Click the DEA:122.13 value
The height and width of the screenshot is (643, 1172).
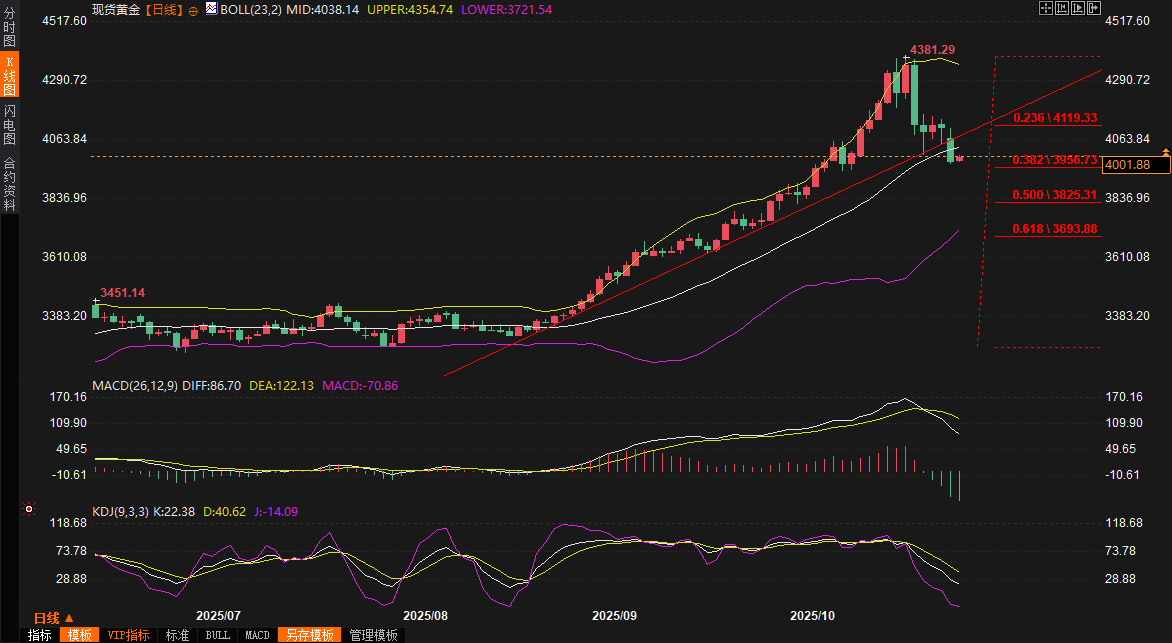[281, 386]
